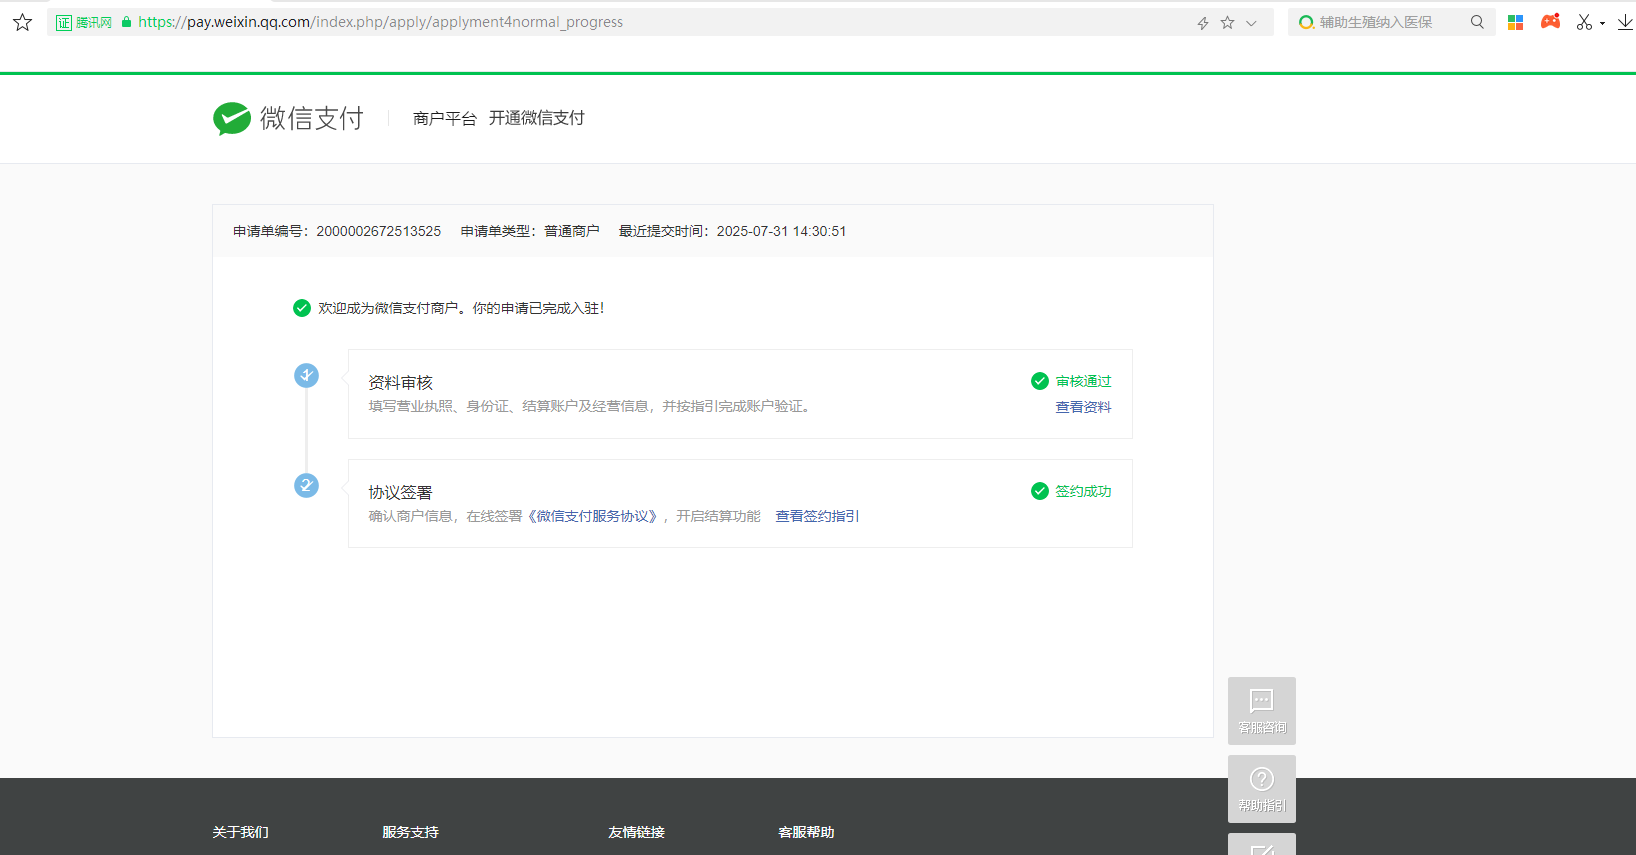
Task: Click the scissors screenshot tool
Action: point(1584,22)
